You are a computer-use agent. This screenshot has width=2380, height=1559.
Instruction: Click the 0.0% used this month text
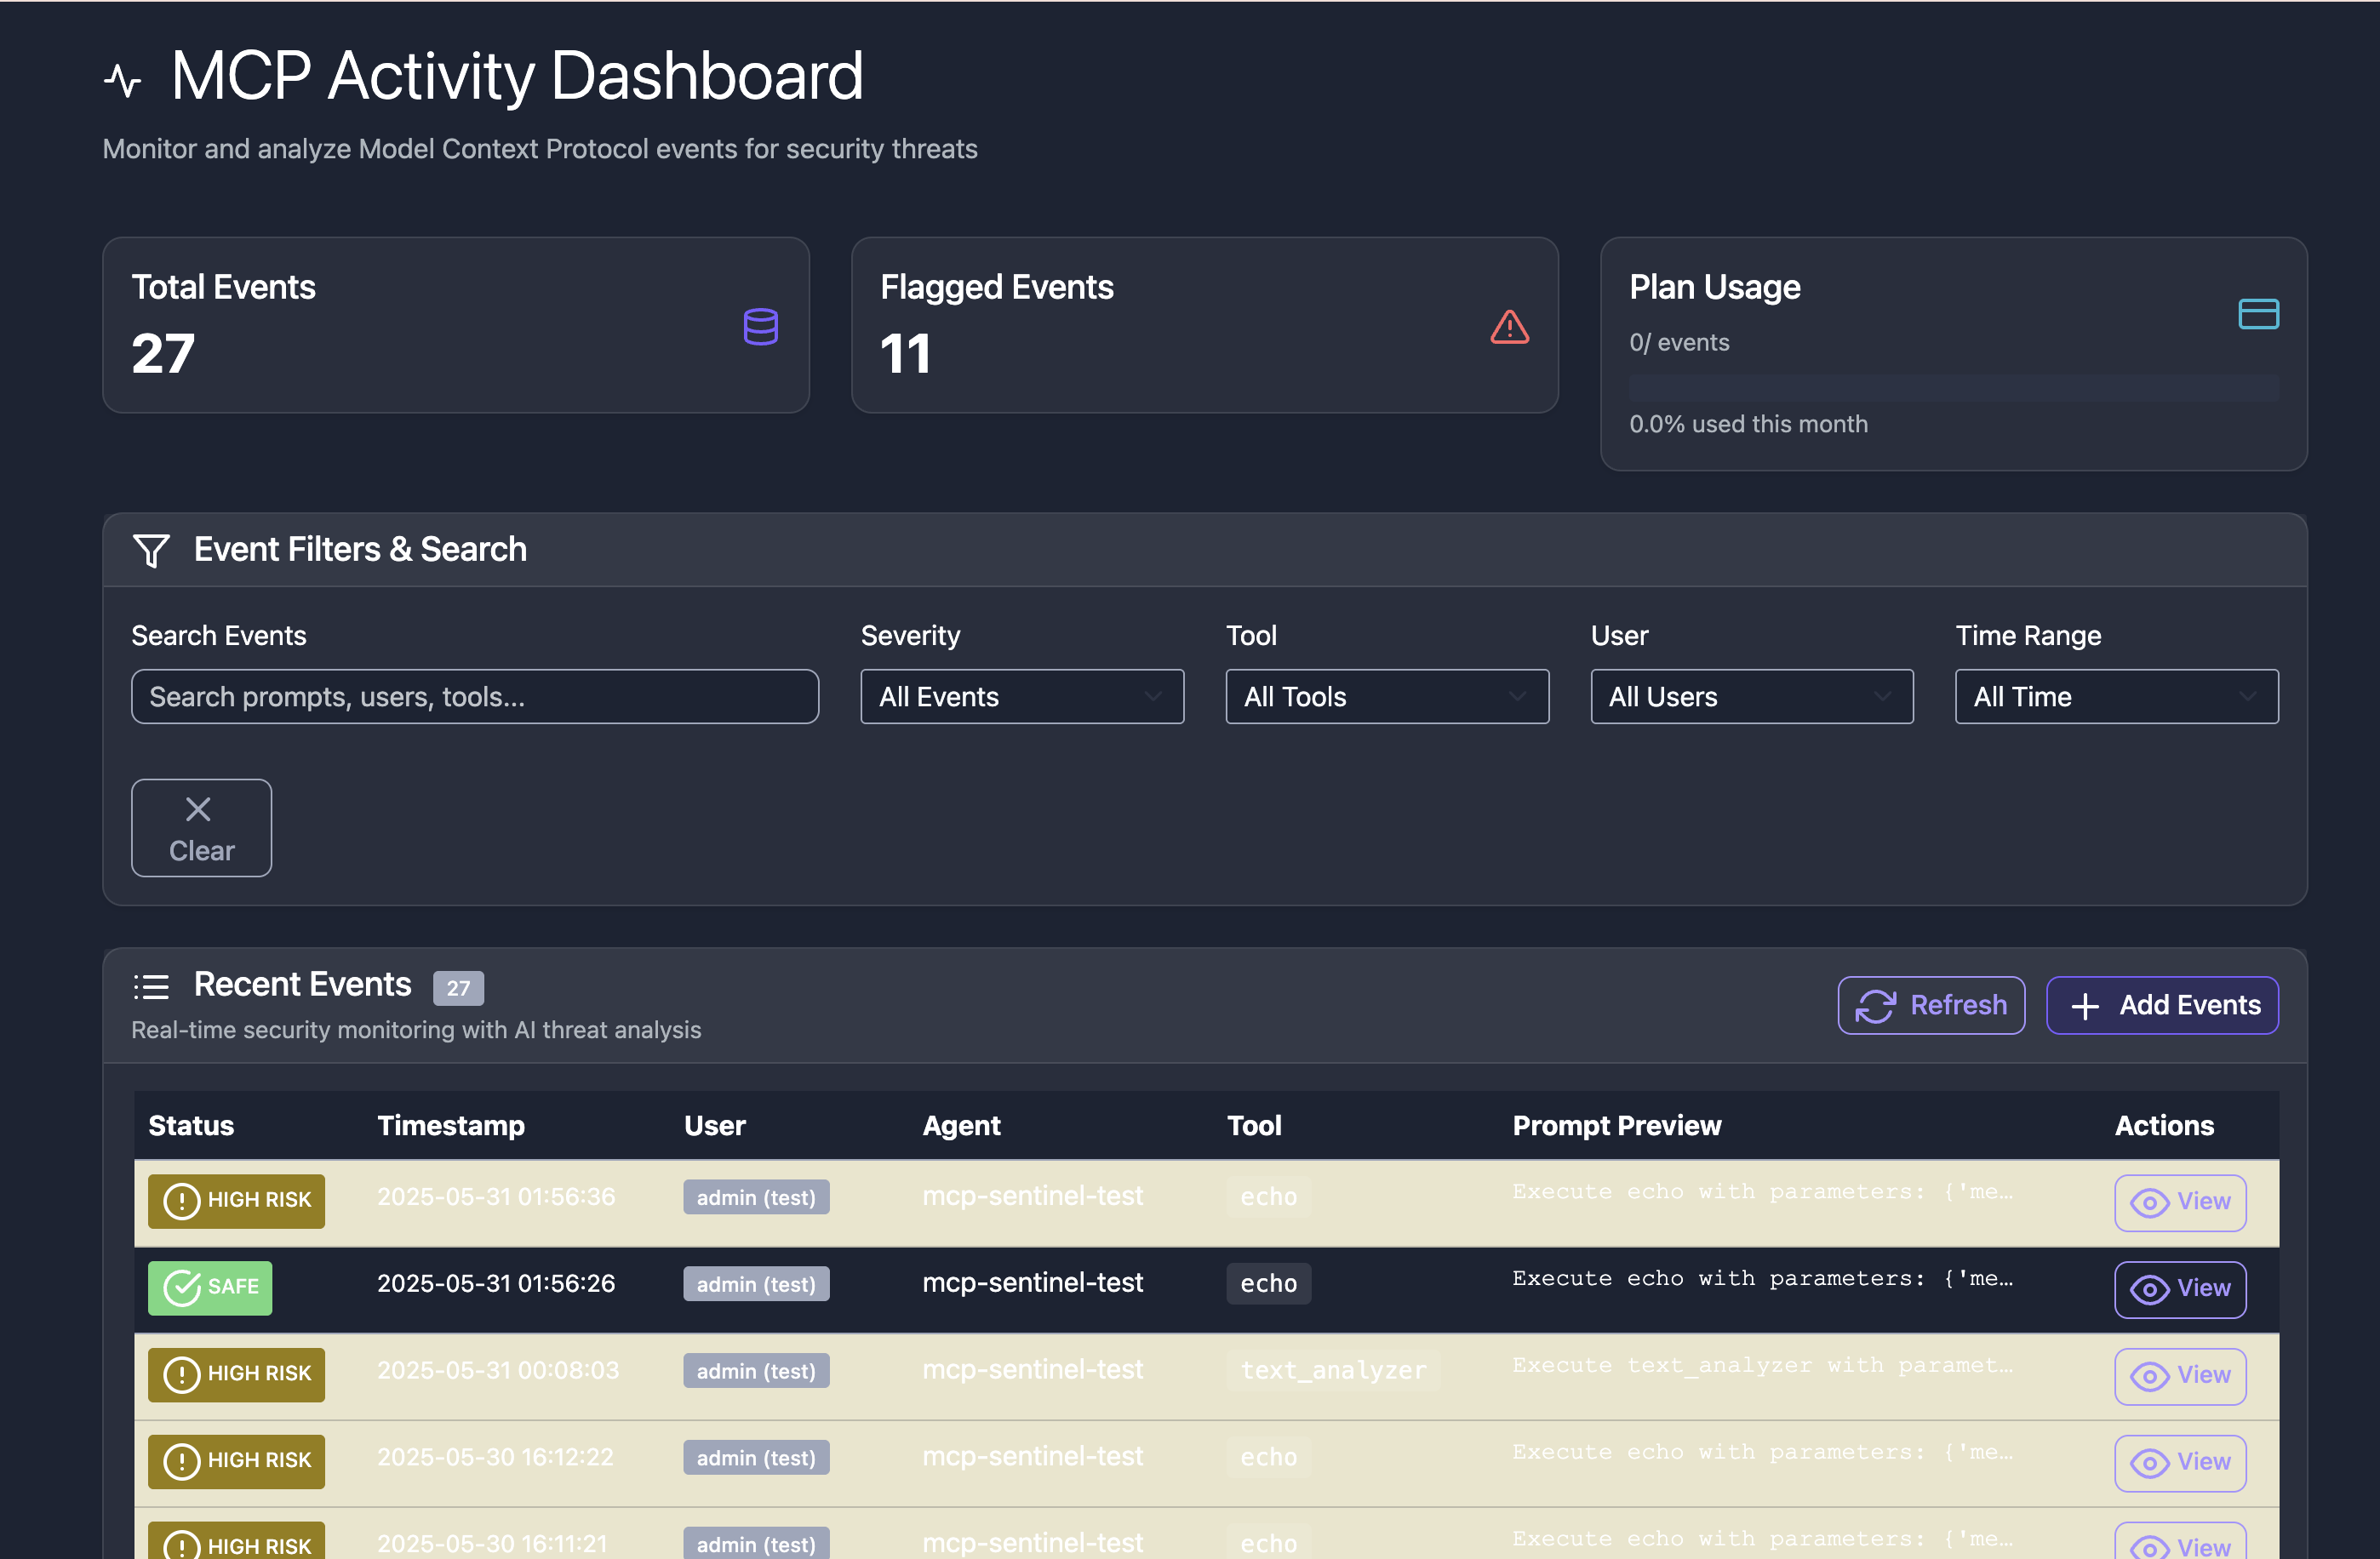click(x=1748, y=424)
